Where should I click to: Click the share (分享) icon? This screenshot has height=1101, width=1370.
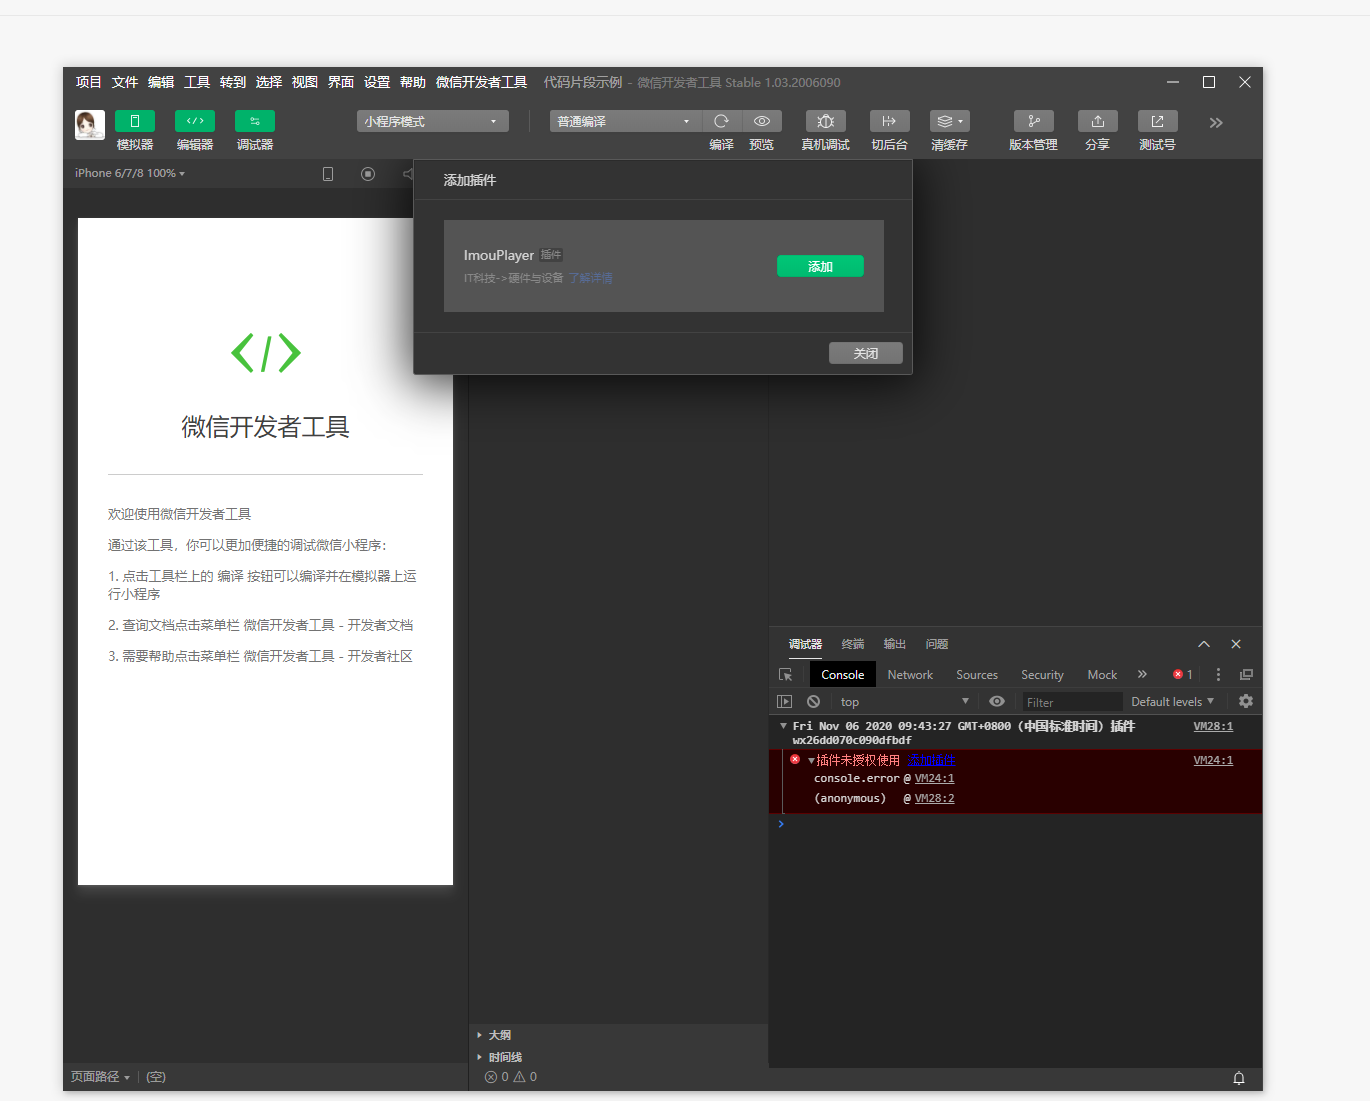click(1097, 121)
